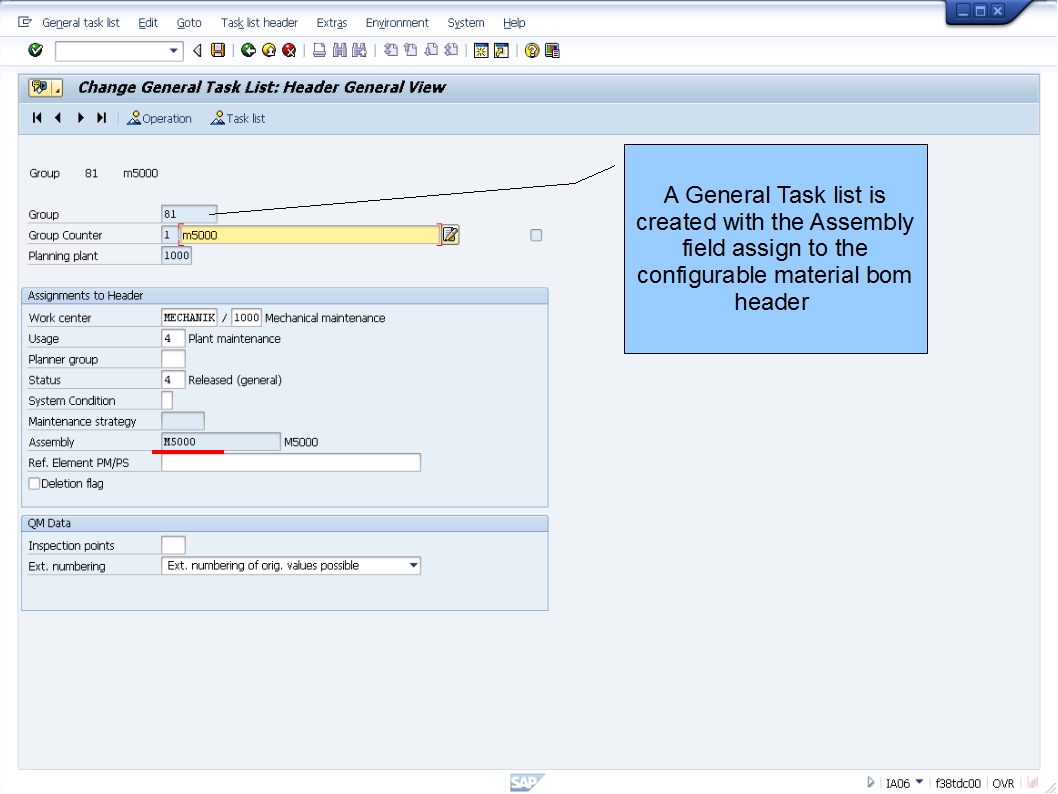Click inside the Planner group input field

(172, 358)
